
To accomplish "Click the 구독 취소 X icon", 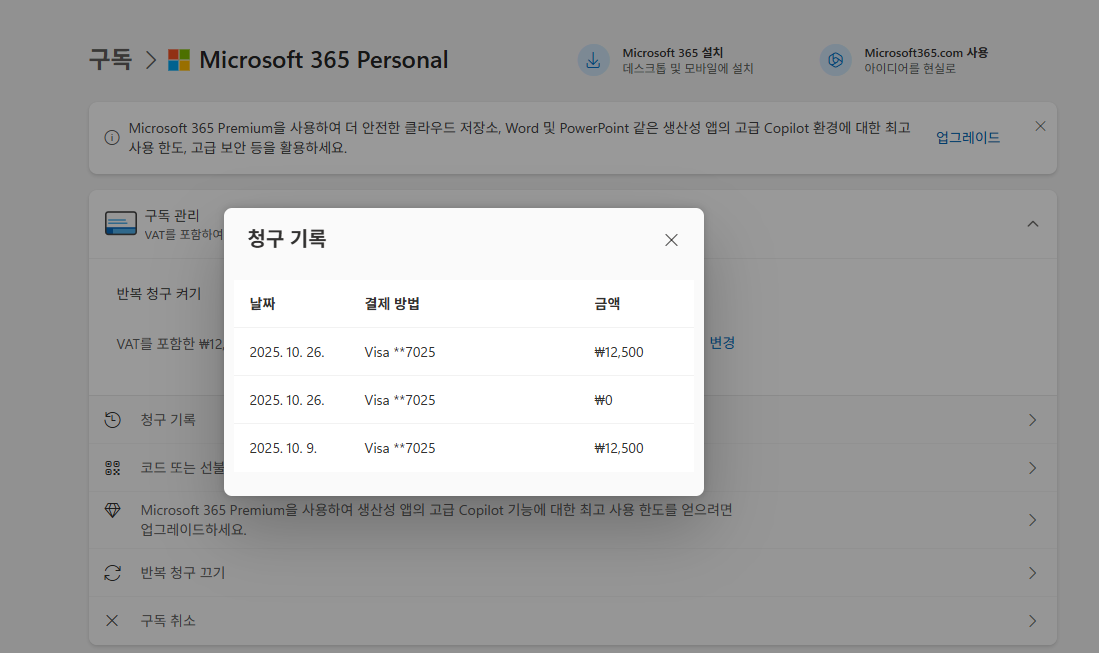I will (x=112, y=621).
